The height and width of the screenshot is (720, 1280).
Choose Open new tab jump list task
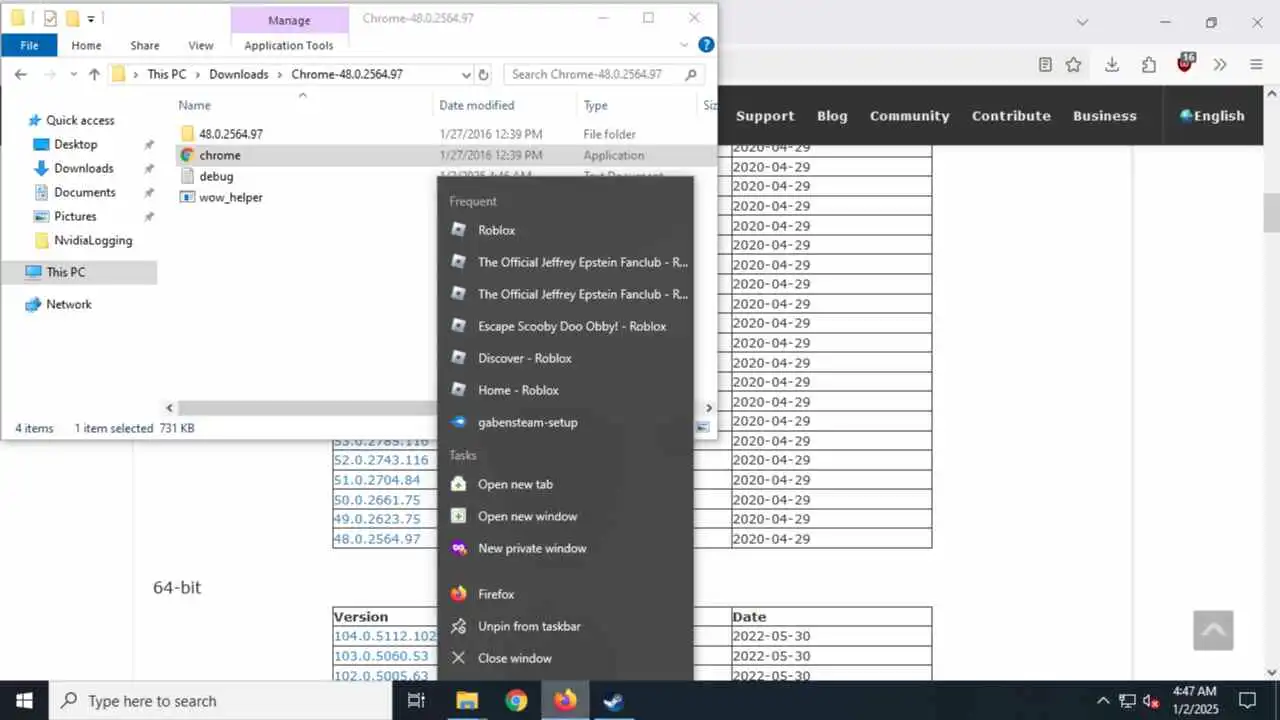pyautogui.click(x=565, y=484)
